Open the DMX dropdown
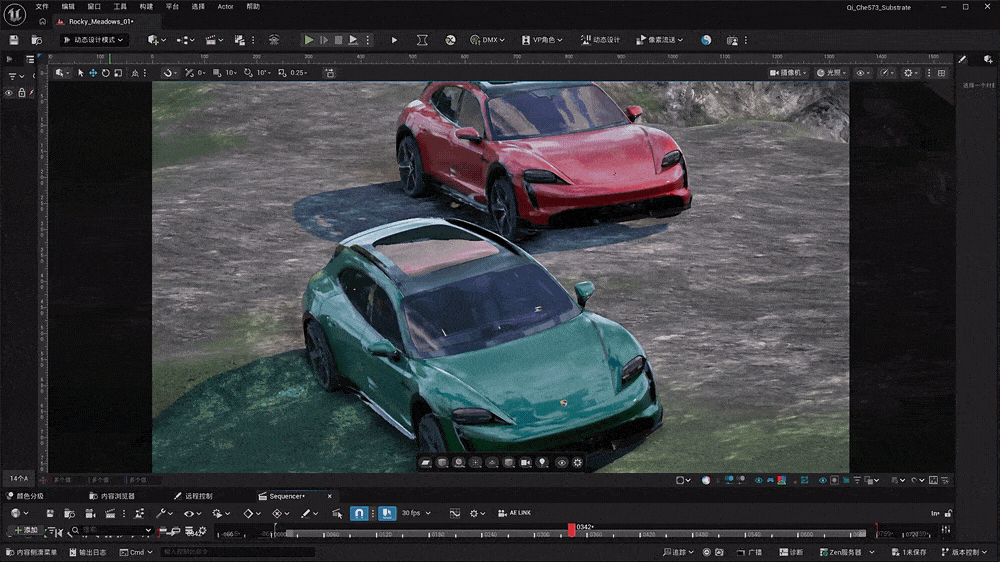Screen dimensions: 1000x562 pyautogui.click(x=487, y=40)
